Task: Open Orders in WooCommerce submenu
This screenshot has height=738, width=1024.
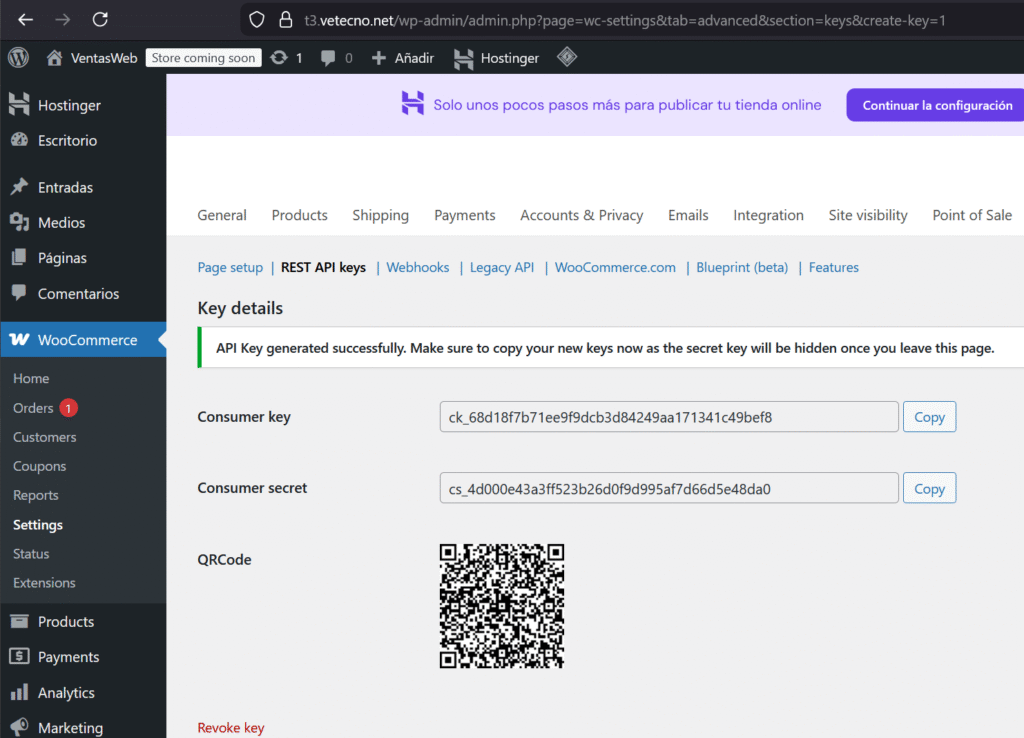Action: click(x=33, y=408)
